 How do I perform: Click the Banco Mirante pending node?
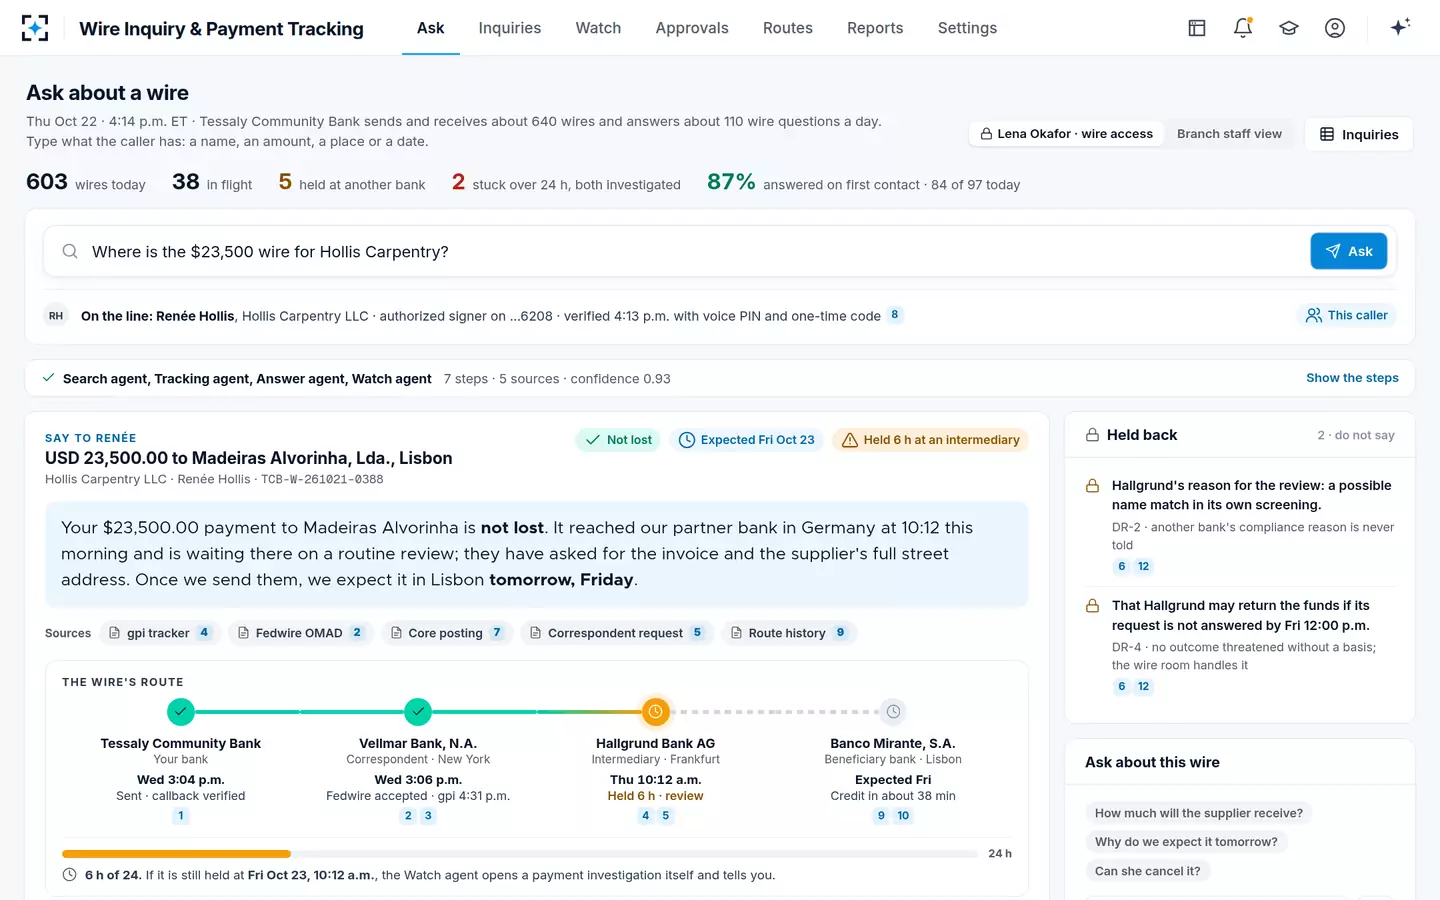(893, 712)
